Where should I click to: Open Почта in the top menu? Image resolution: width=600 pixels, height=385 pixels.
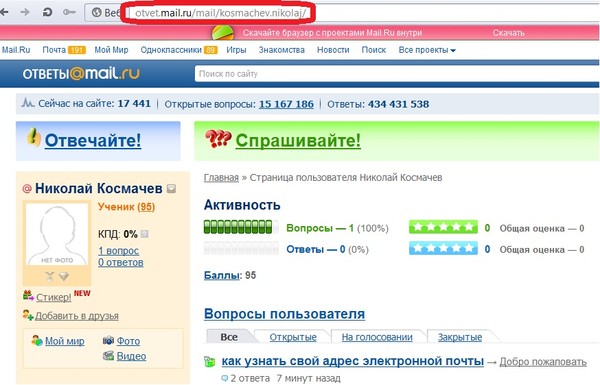[x=54, y=50]
